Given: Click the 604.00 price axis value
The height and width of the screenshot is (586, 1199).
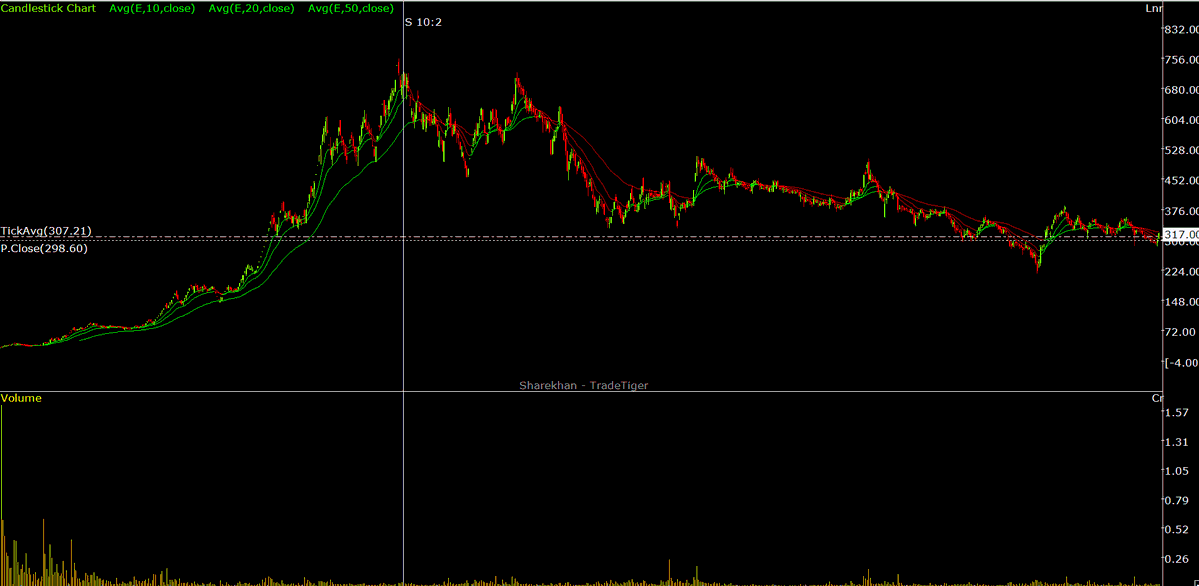Looking at the screenshot, I should (1182, 120).
